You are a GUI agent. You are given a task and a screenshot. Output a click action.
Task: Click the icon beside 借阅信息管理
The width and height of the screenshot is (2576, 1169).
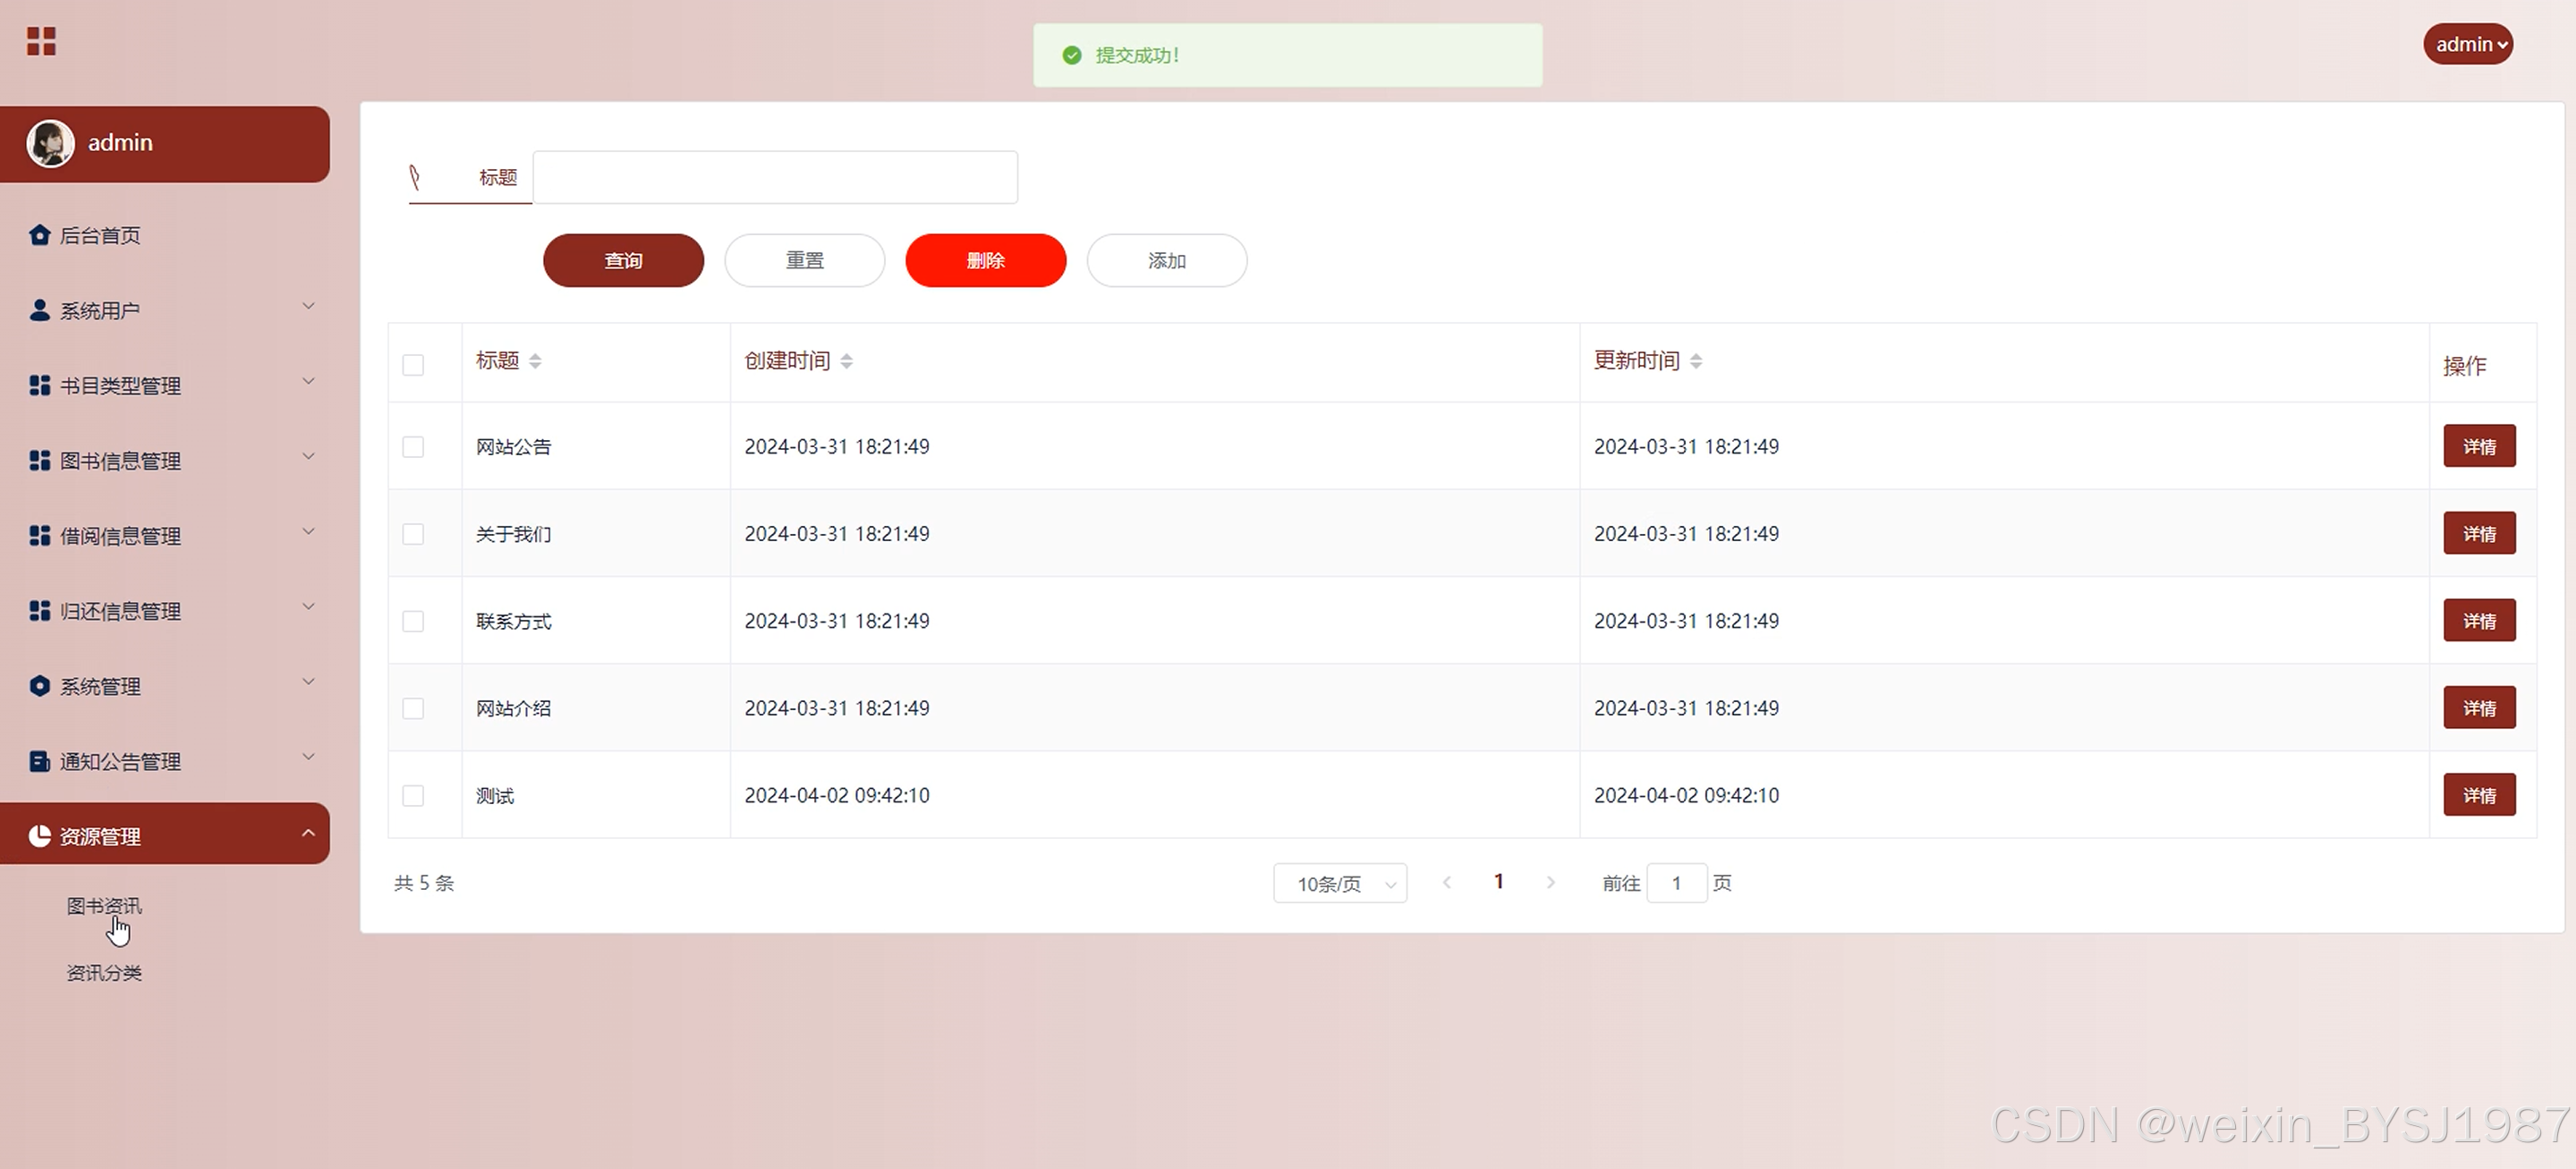pyautogui.click(x=39, y=535)
